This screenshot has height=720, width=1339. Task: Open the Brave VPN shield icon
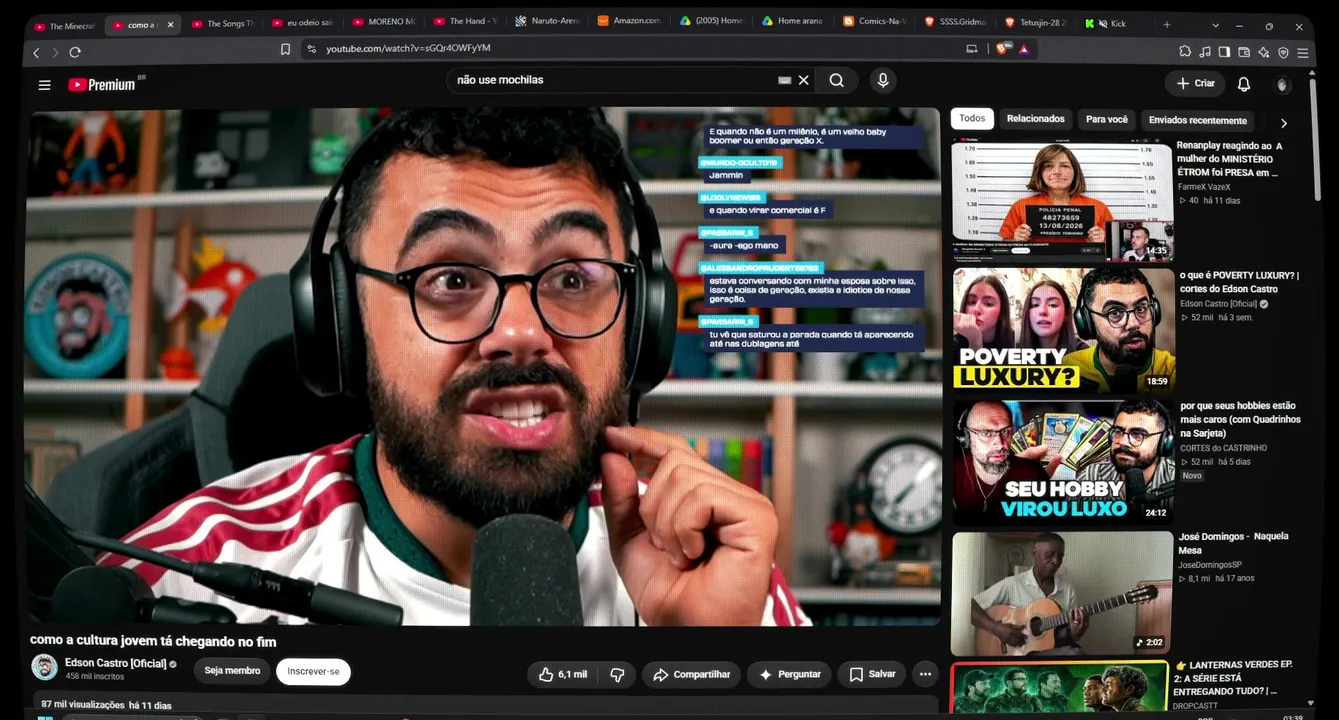pos(1283,52)
